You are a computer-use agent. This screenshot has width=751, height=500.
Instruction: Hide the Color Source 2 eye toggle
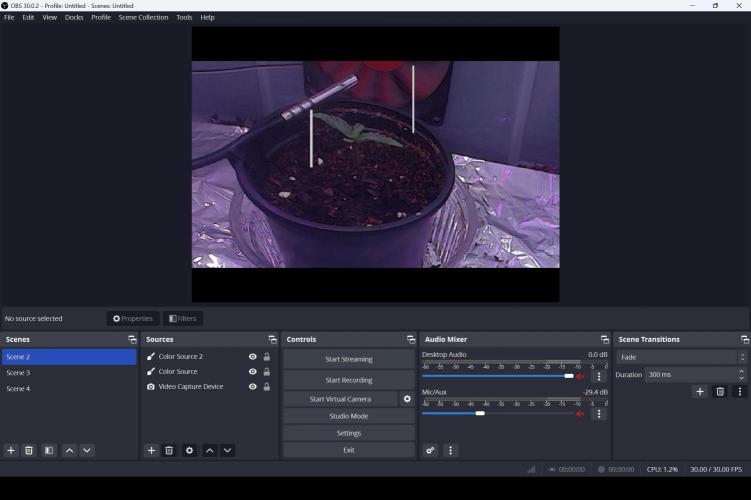253,357
